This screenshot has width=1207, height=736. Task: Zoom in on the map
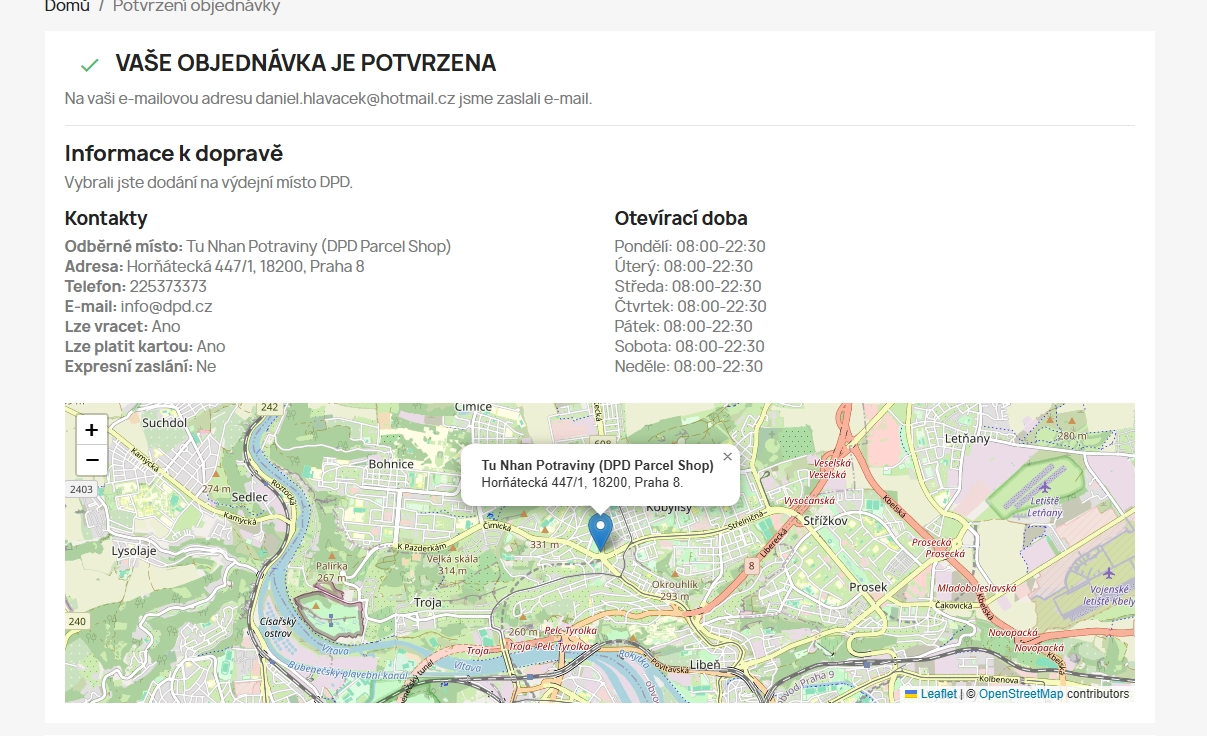pos(91,430)
